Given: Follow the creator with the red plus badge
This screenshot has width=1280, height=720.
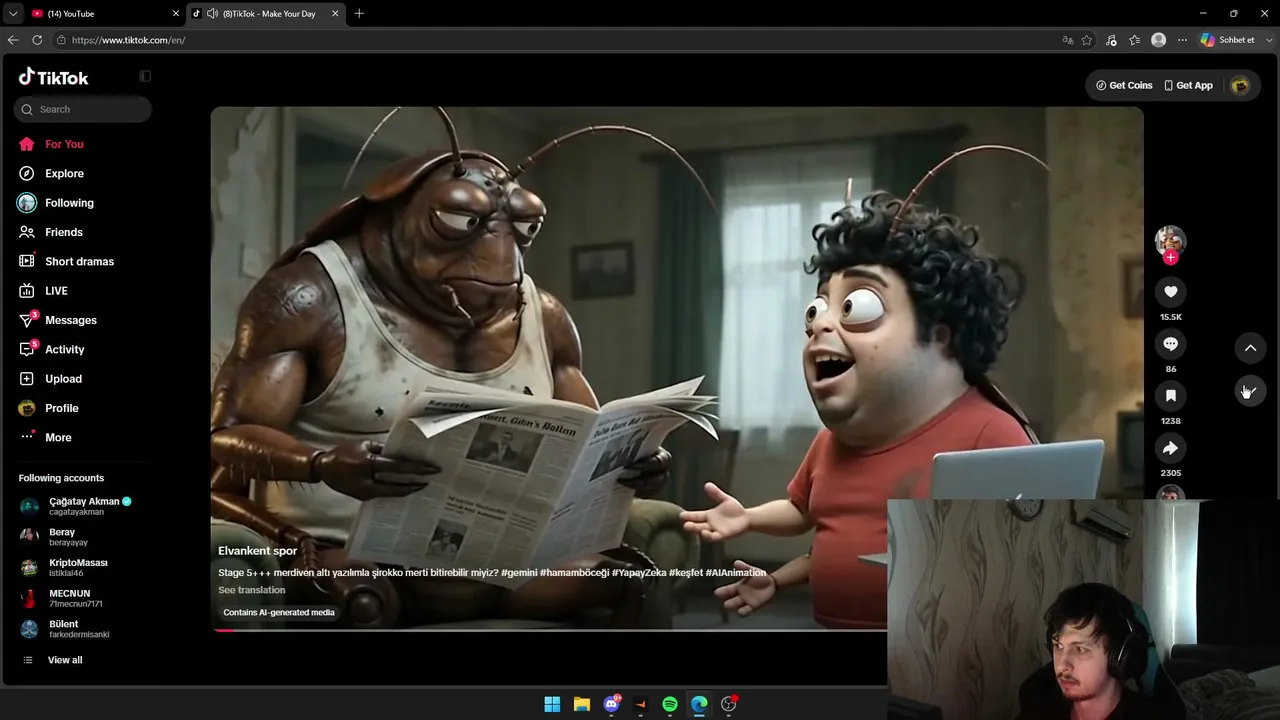Looking at the screenshot, I should point(1171,258).
